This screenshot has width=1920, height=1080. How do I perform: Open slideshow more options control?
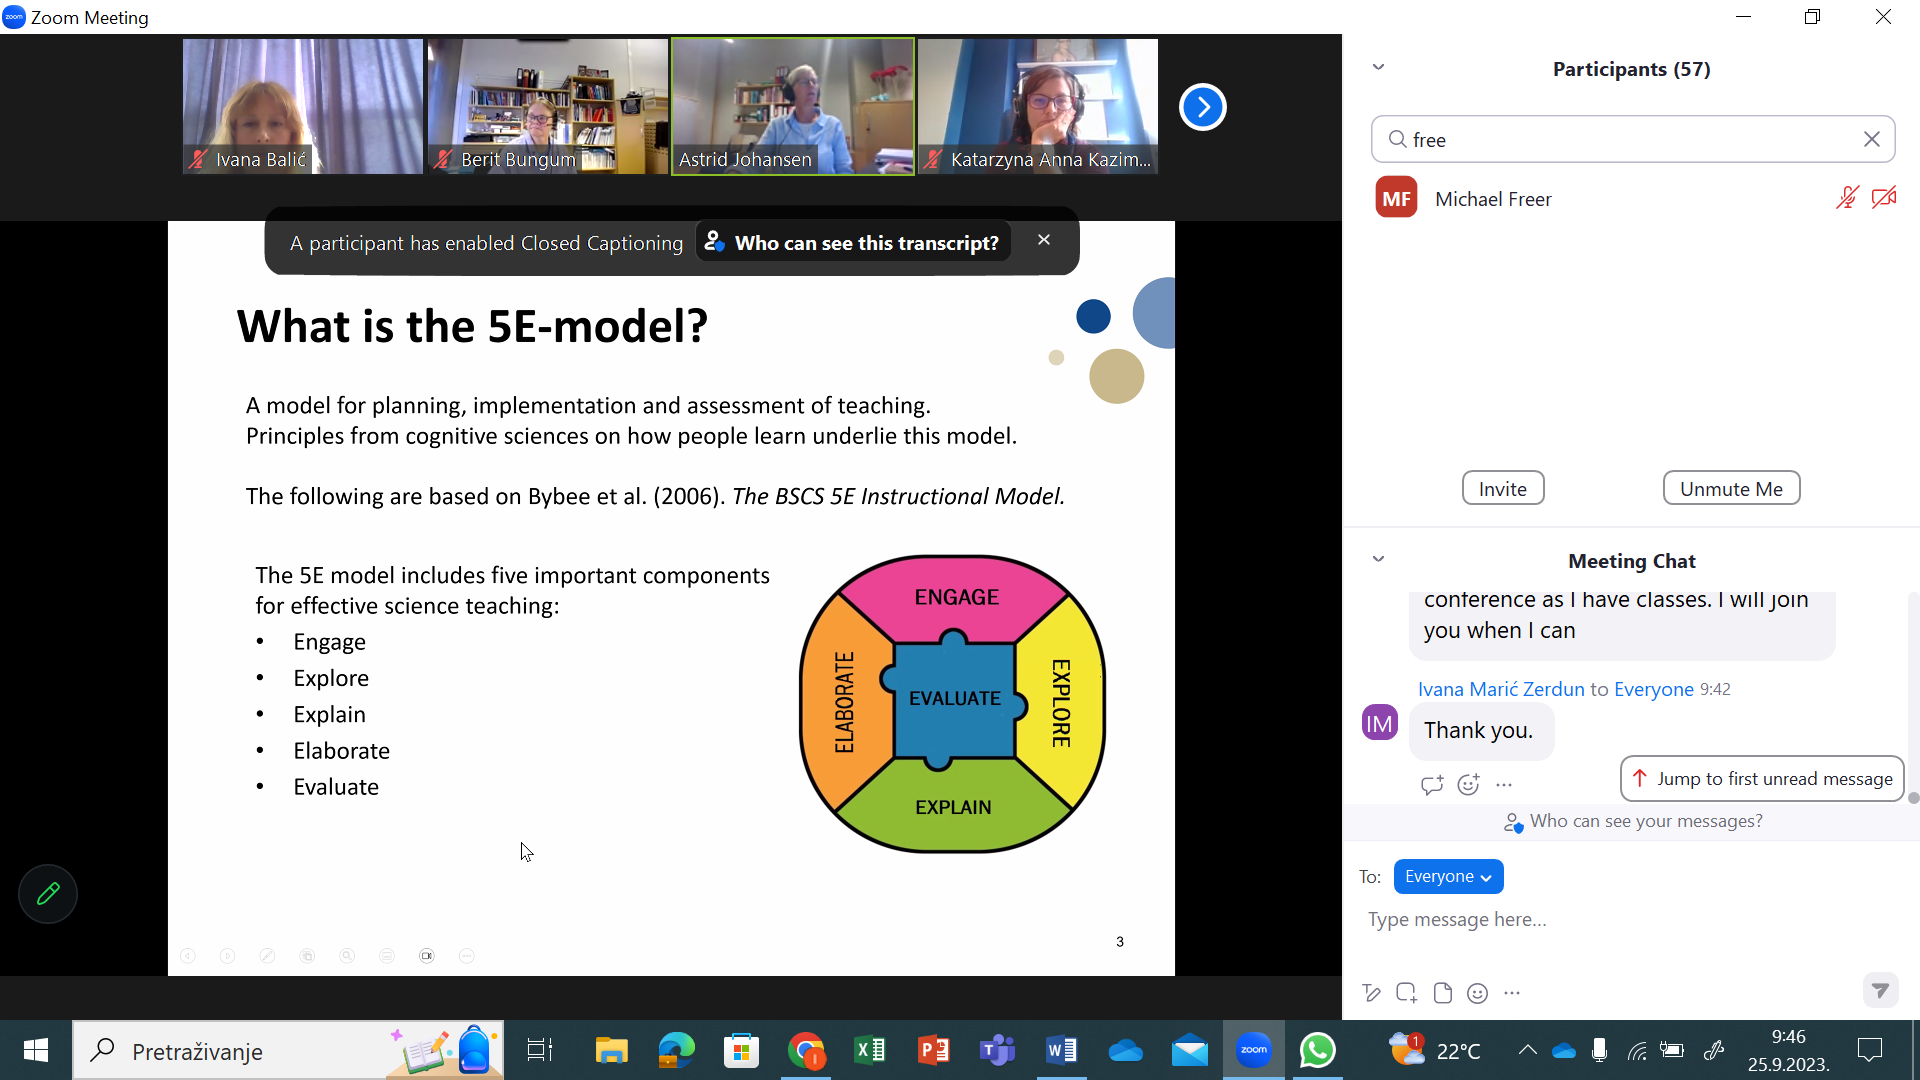click(x=466, y=956)
